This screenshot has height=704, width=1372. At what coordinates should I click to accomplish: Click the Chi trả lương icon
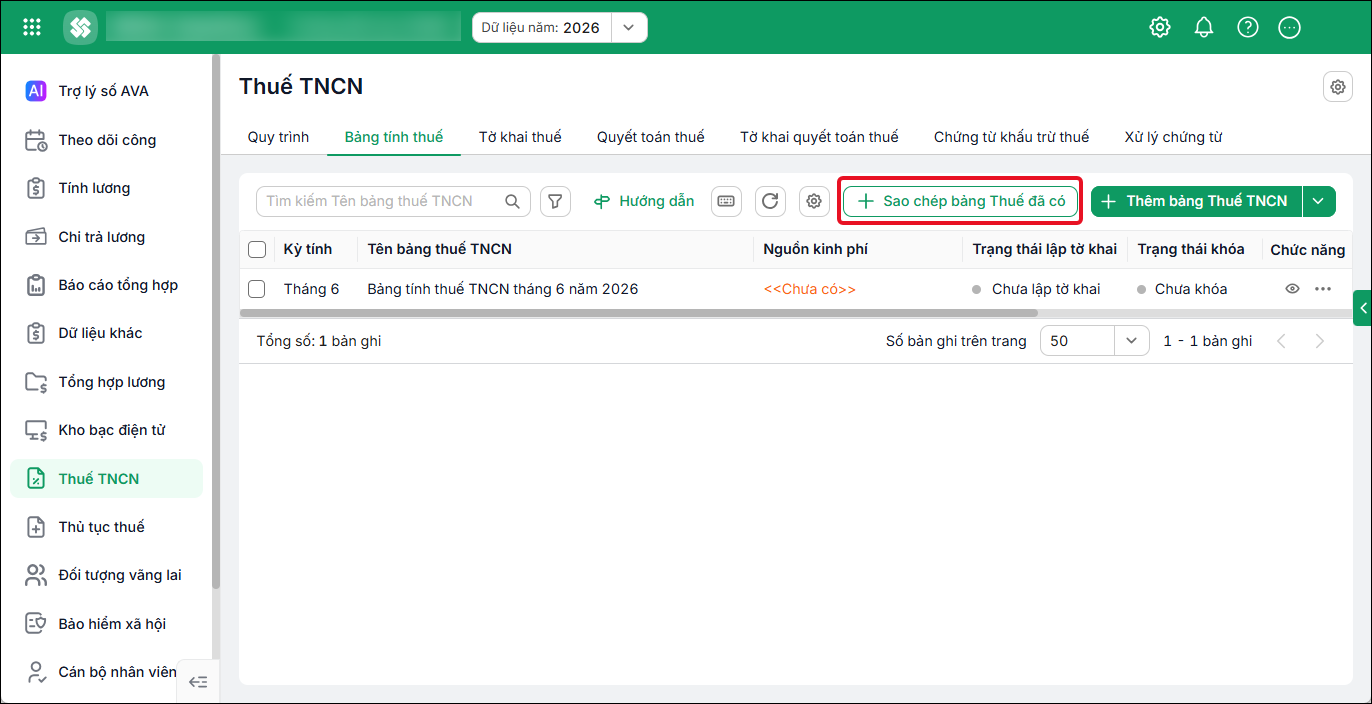coord(36,237)
